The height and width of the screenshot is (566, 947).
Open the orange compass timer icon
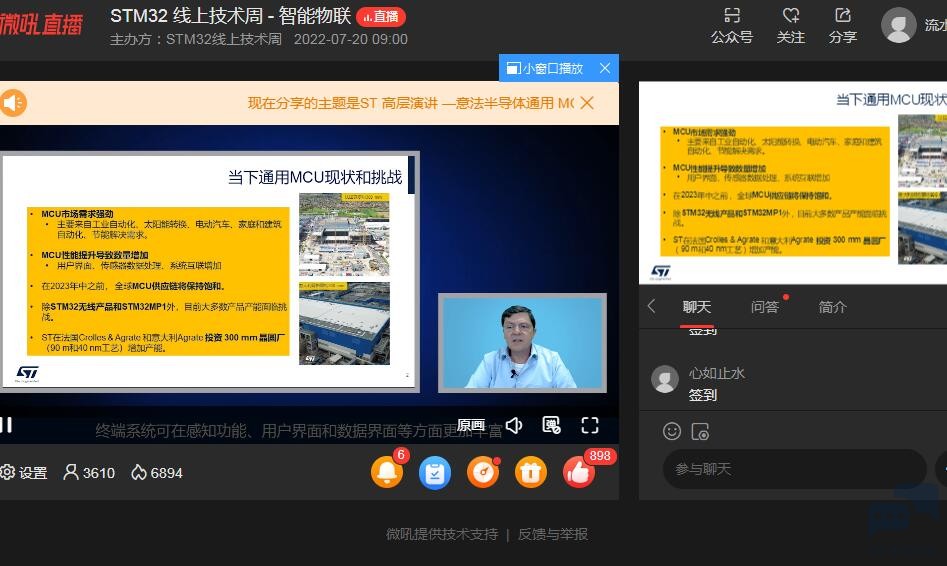(x=483, y=472)
